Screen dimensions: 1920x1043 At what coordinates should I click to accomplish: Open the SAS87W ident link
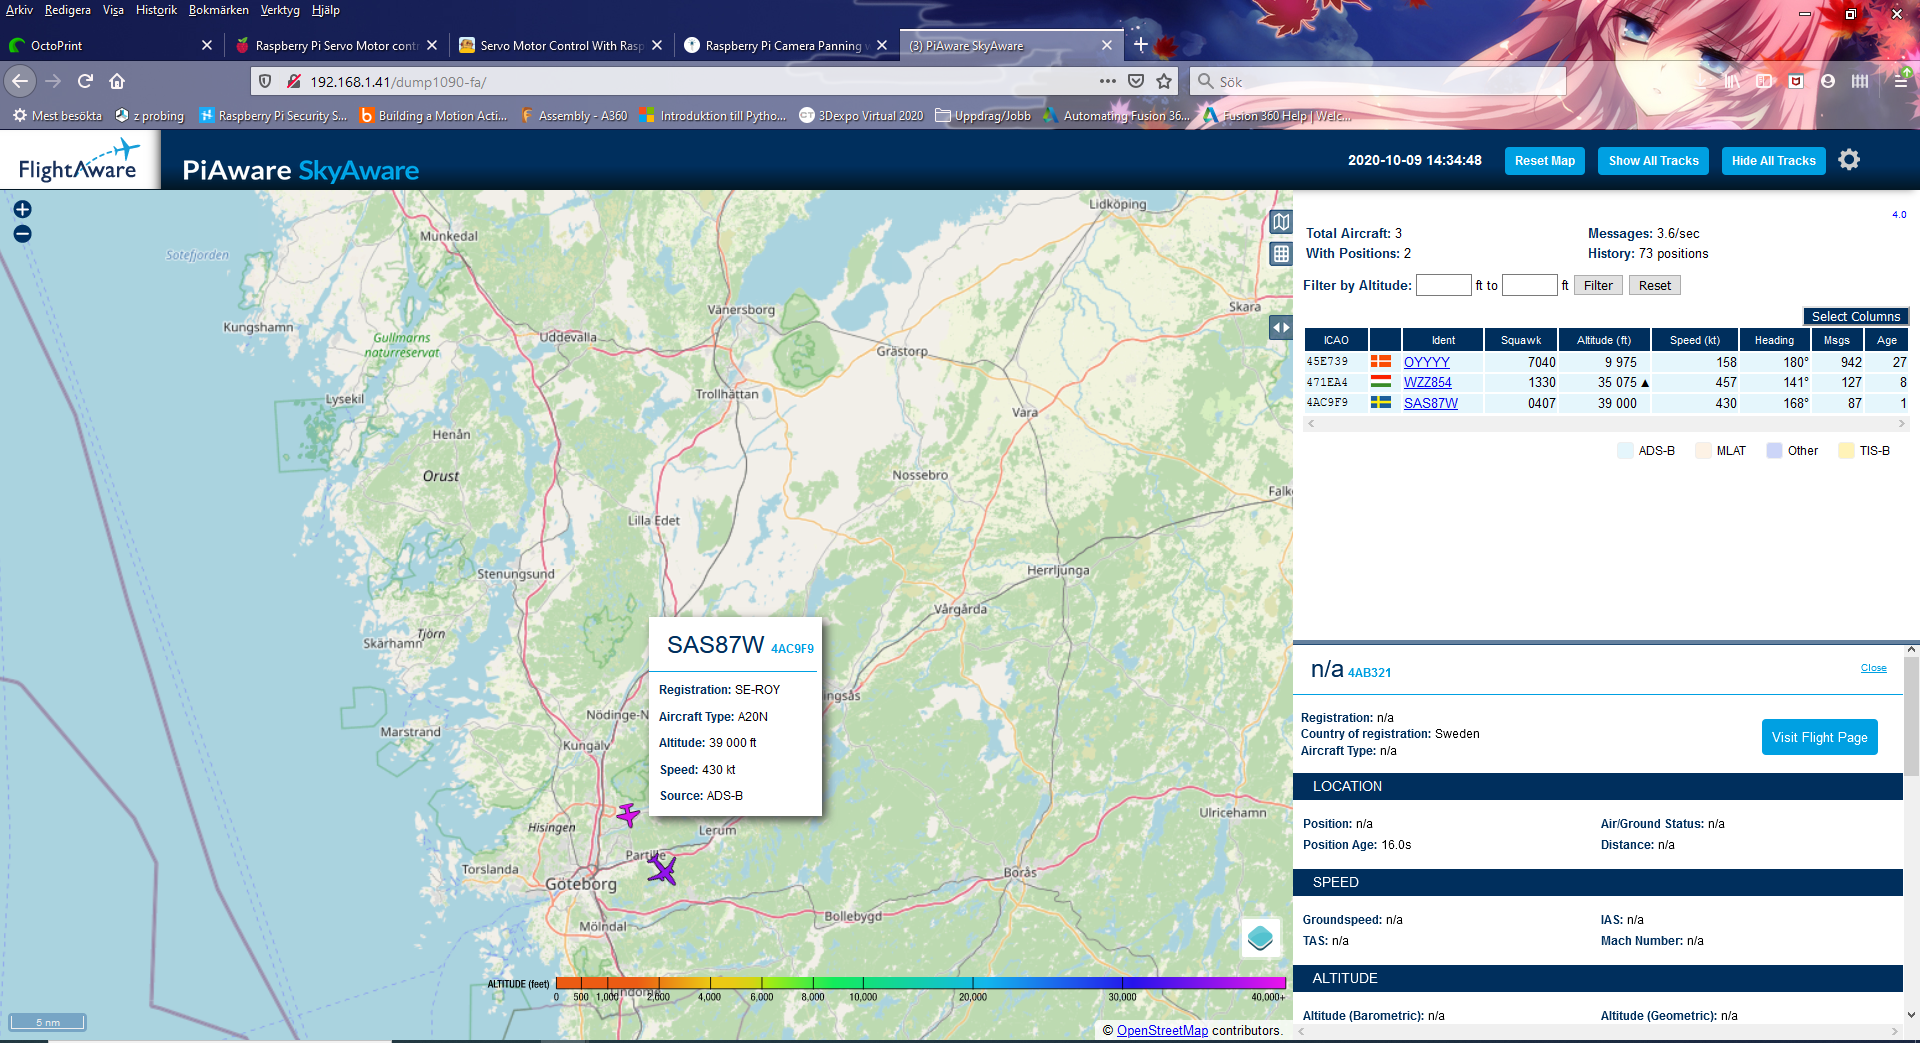(1430, 403)
